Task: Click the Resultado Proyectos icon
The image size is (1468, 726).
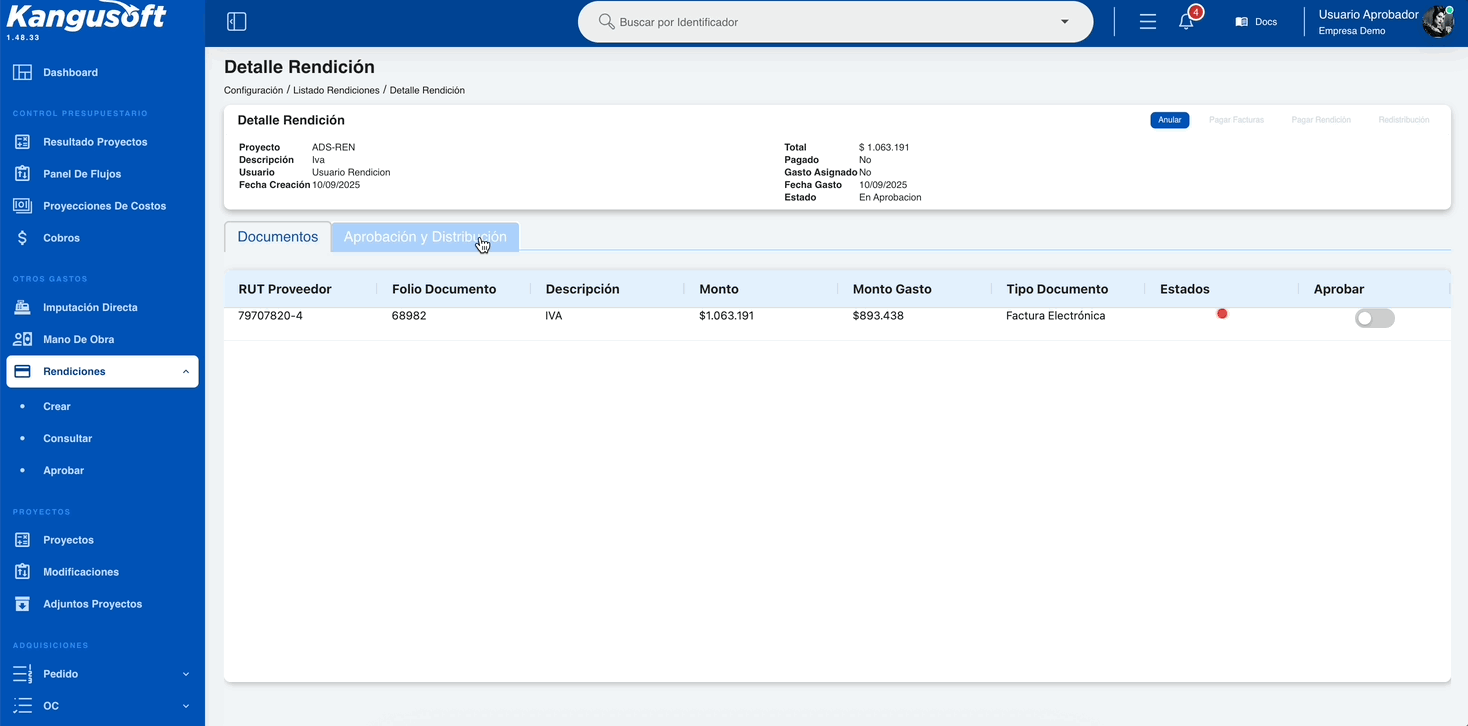Action: tap(22, 142)
